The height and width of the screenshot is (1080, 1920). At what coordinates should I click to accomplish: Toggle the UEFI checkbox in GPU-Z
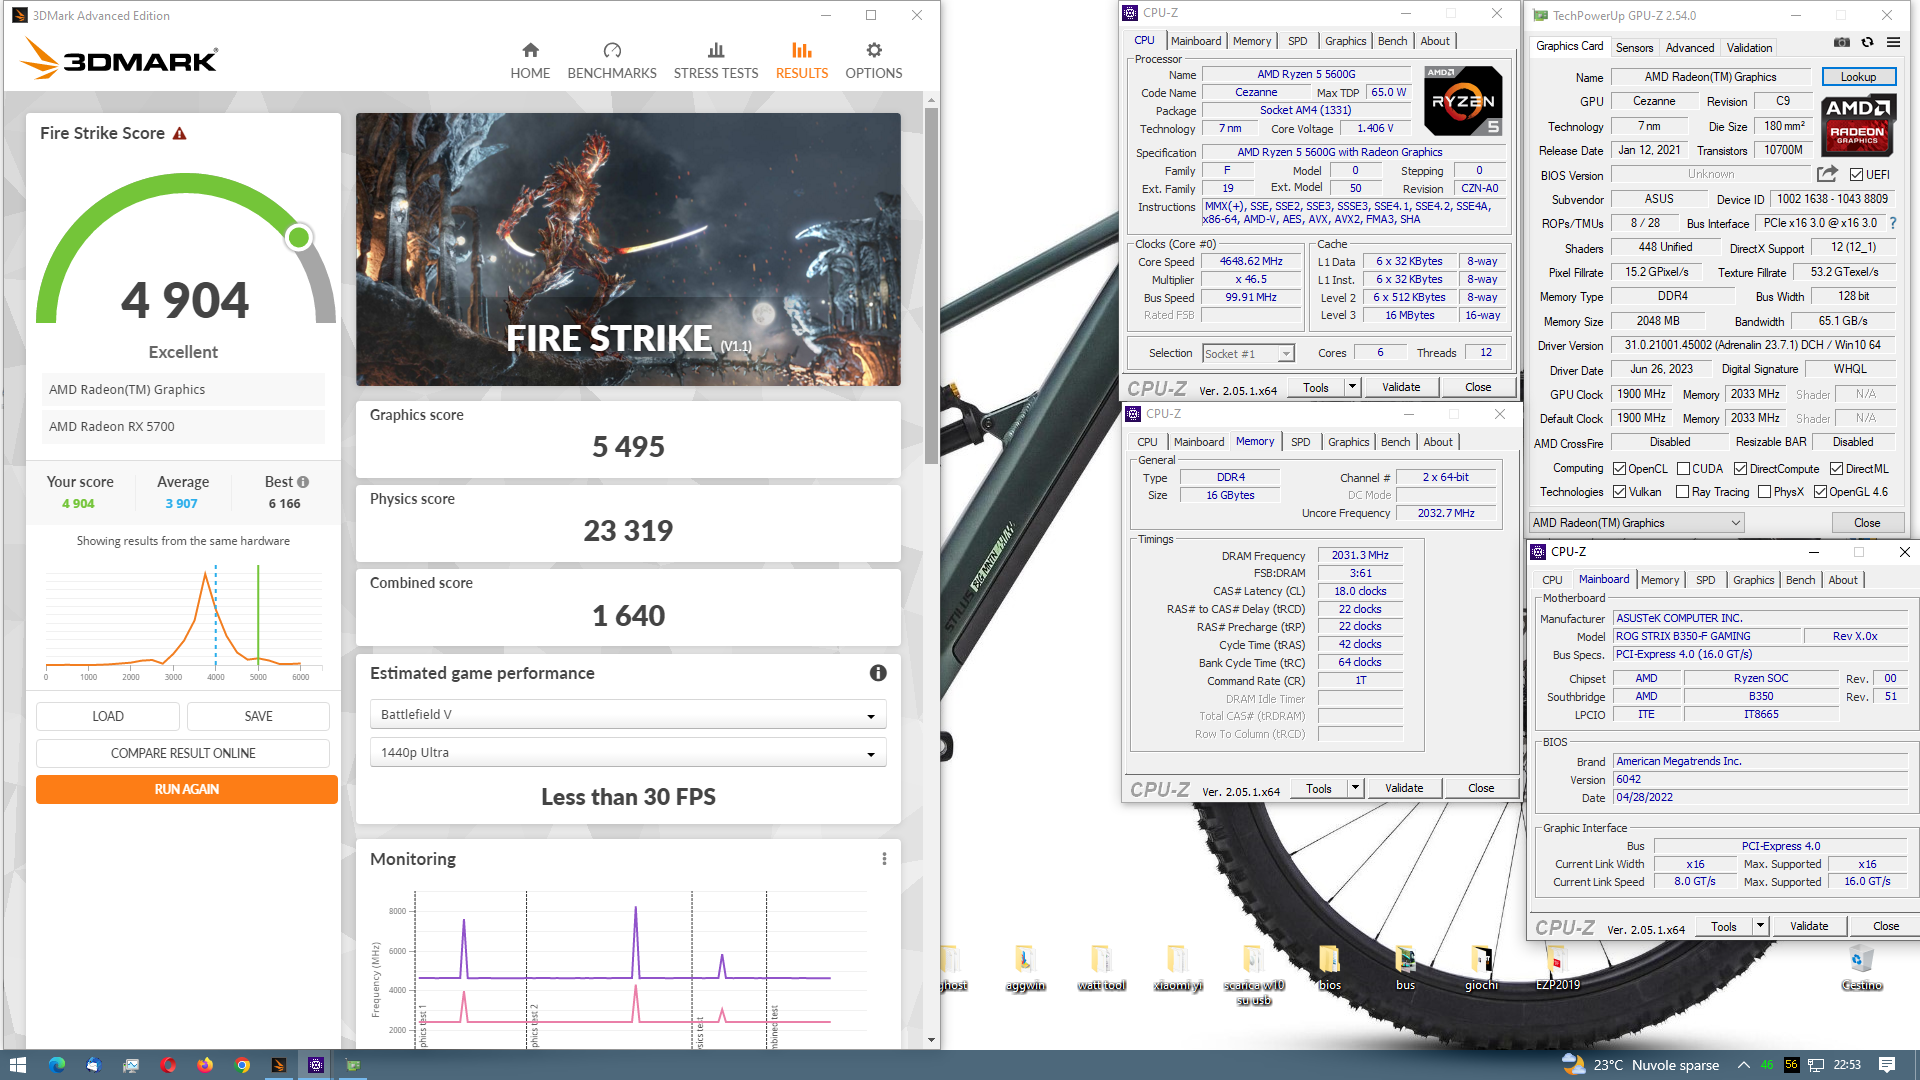click(x=1856, y=174)
